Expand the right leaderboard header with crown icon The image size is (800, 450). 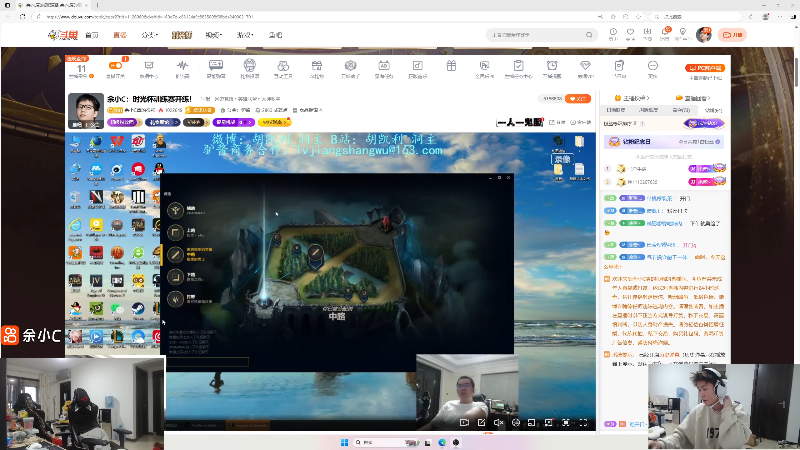coord(693,98)
